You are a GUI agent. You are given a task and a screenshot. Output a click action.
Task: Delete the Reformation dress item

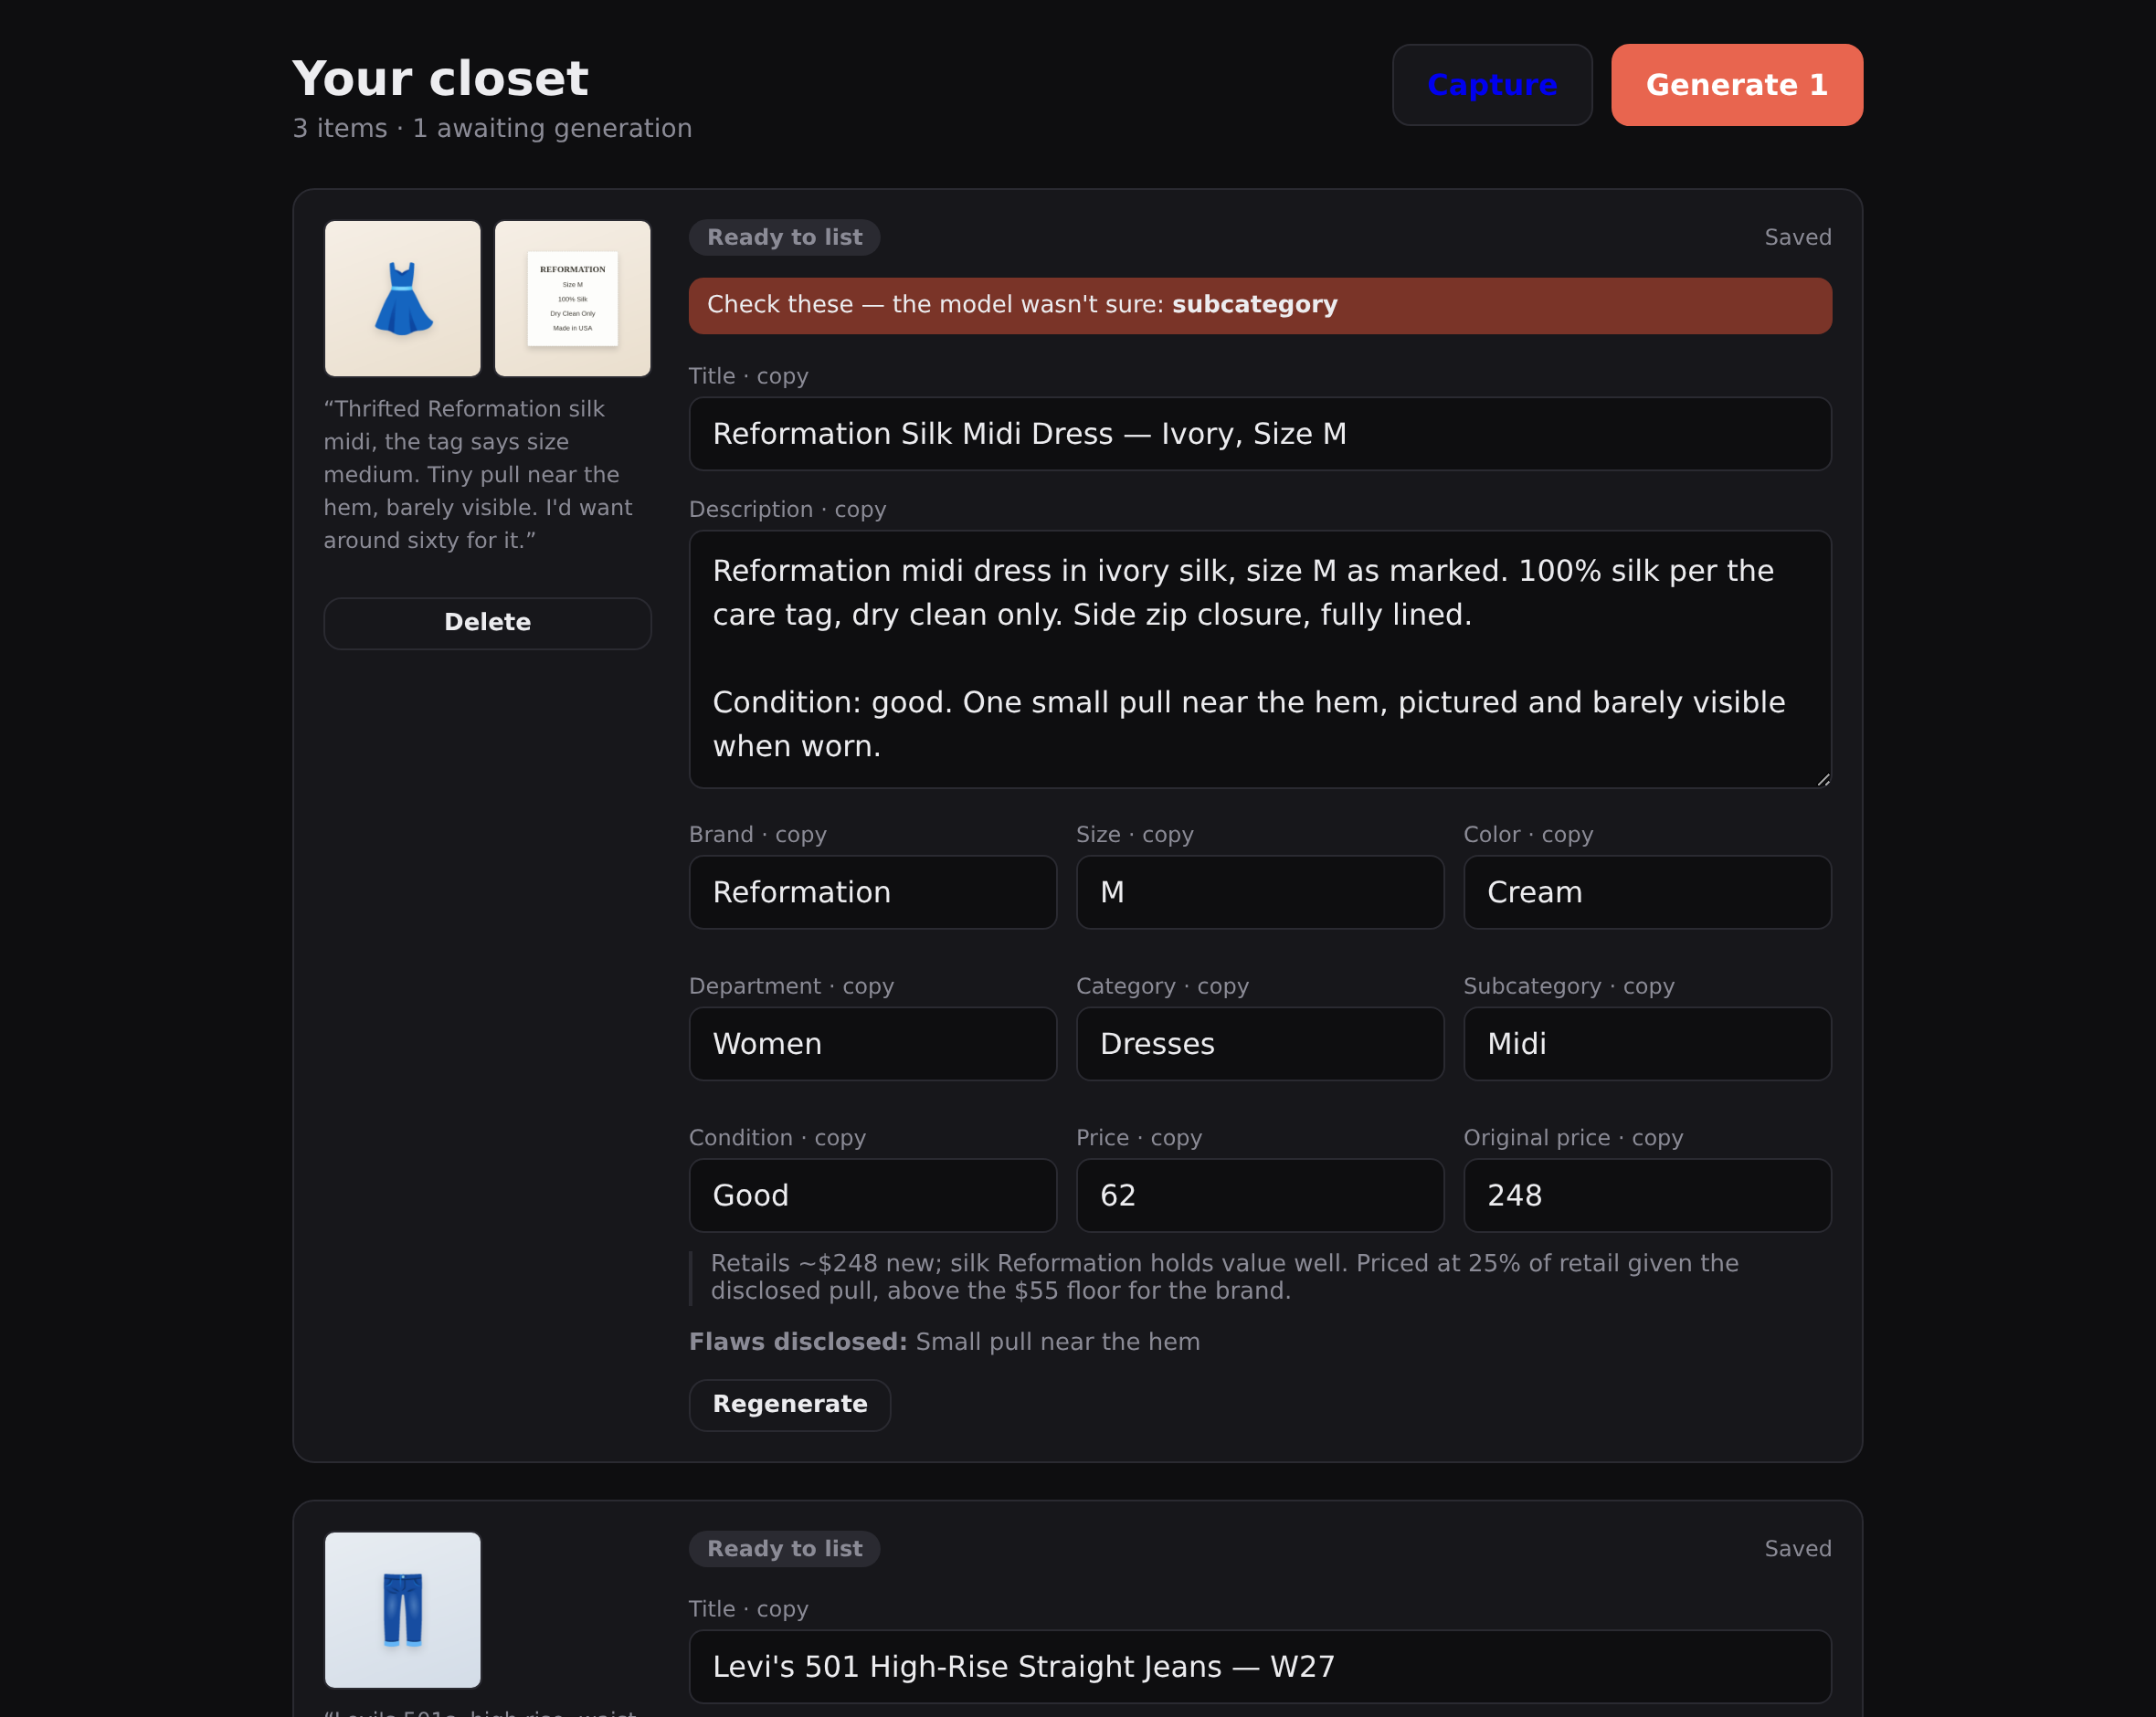point(488,623)
